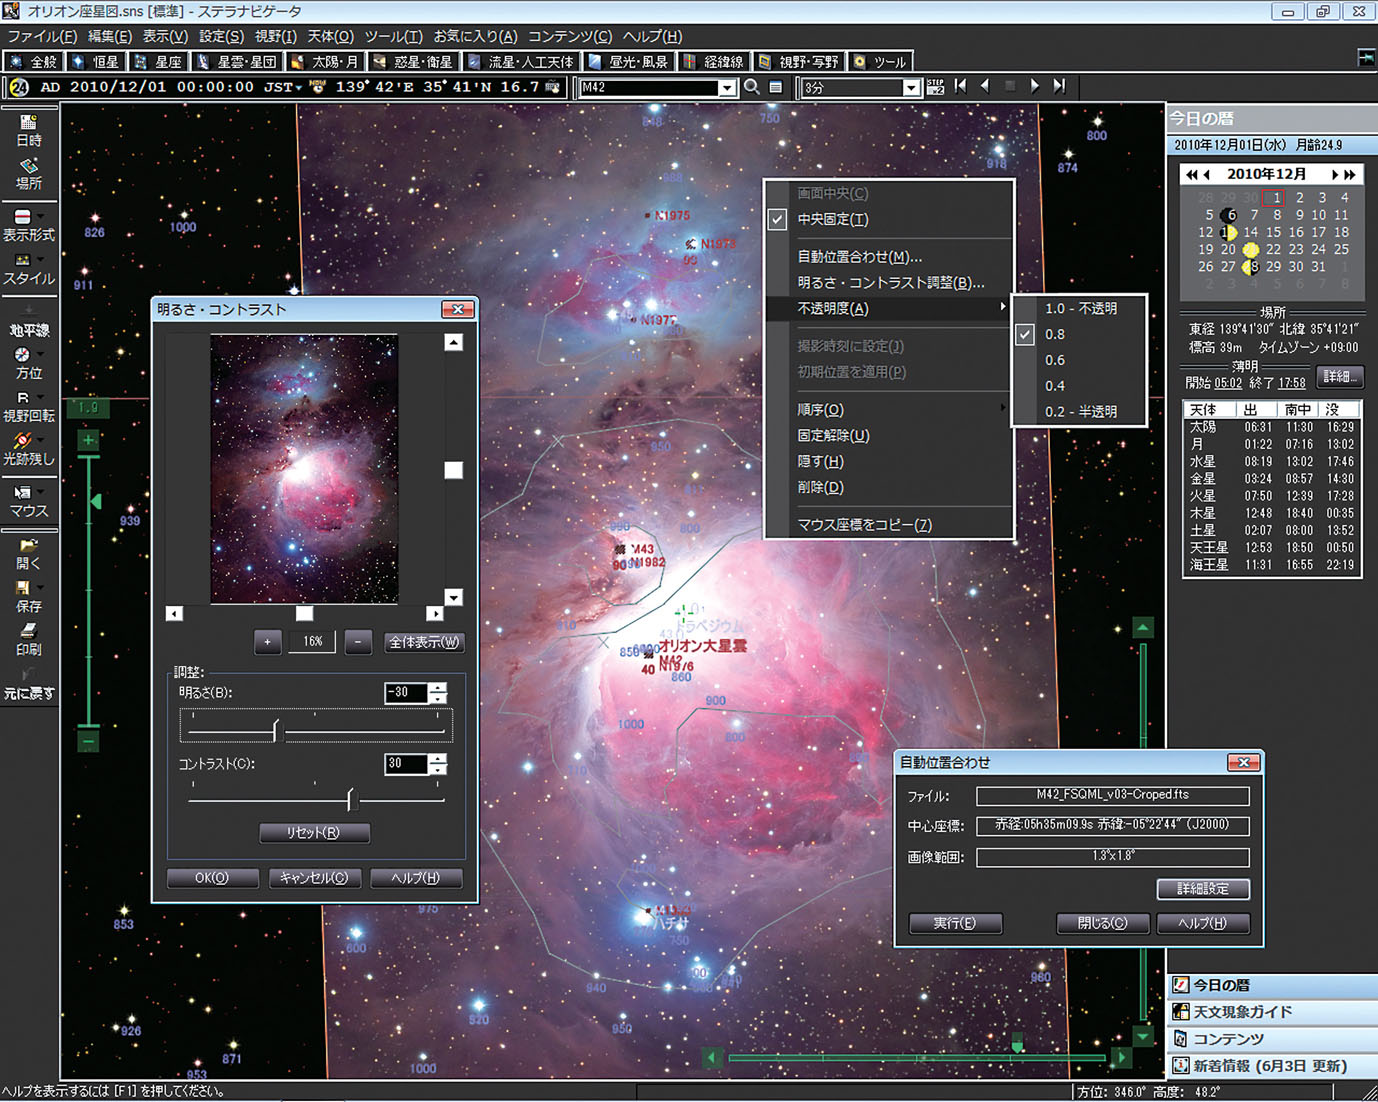Click the nebula preview thumbnail in dialog
The width and height of the screenshot is (1378, 1102).
[304, 468]
